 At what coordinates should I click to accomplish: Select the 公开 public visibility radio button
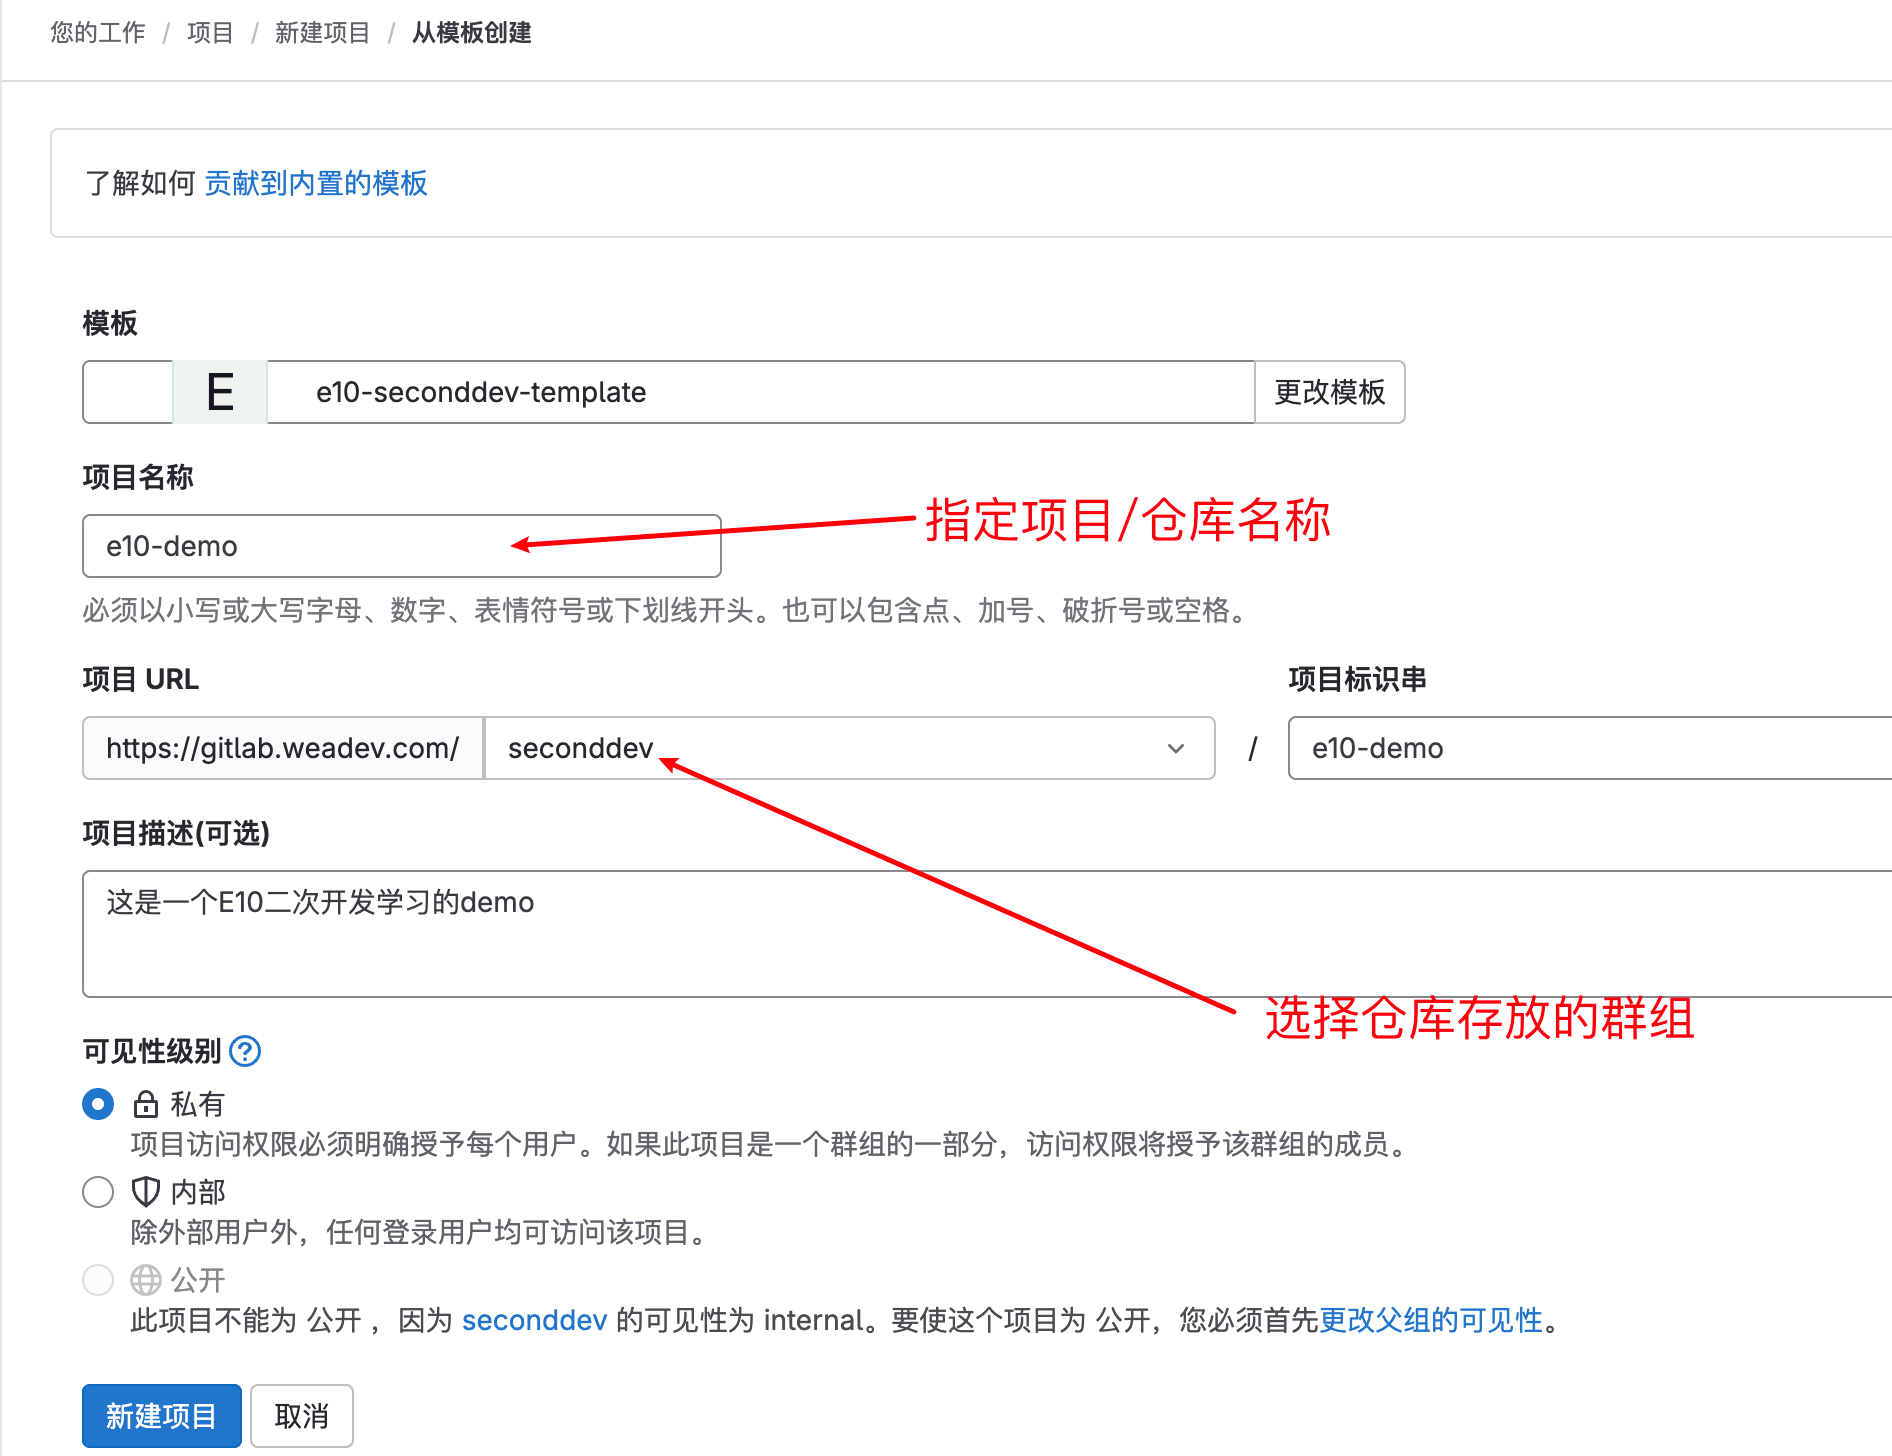tap(98, 1280)
